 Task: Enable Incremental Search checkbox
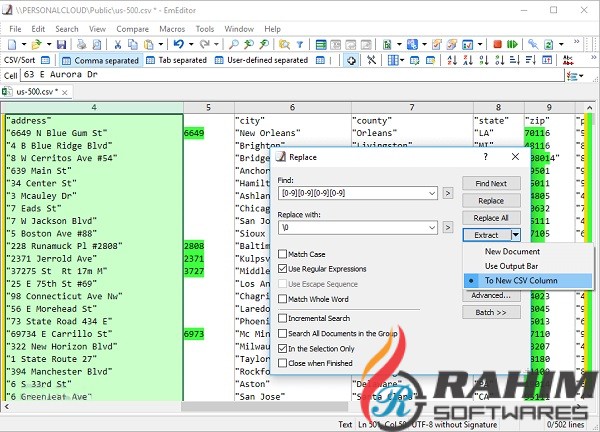[x=282, y=318]
